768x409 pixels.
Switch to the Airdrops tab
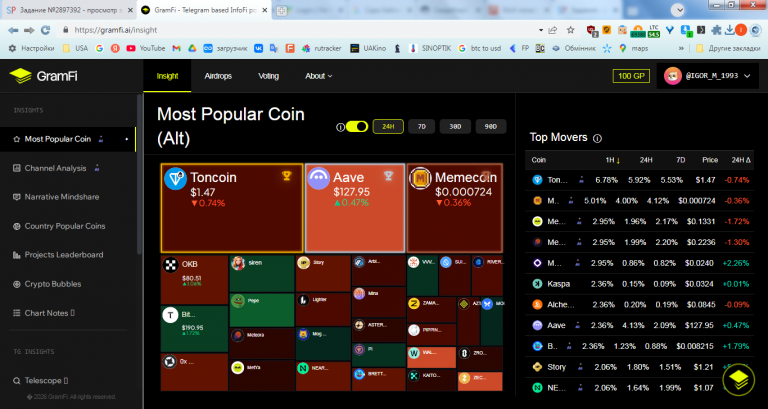[218, 76]
